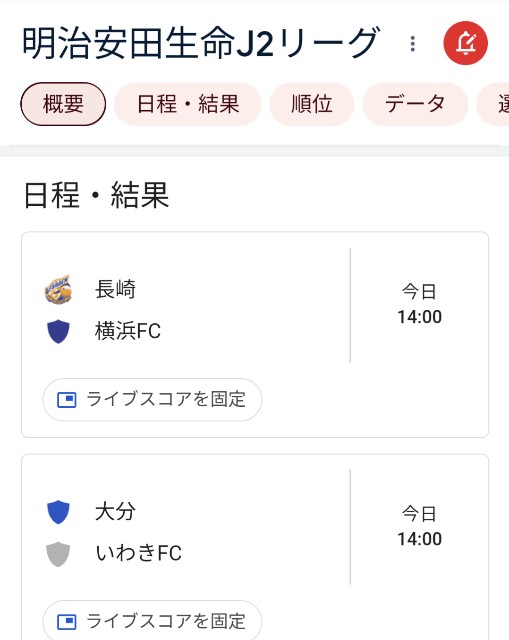Click the 明治安田生命J2リーグ title heading
Viewport: 509px width, 640px height.
[x=201, y=42]
